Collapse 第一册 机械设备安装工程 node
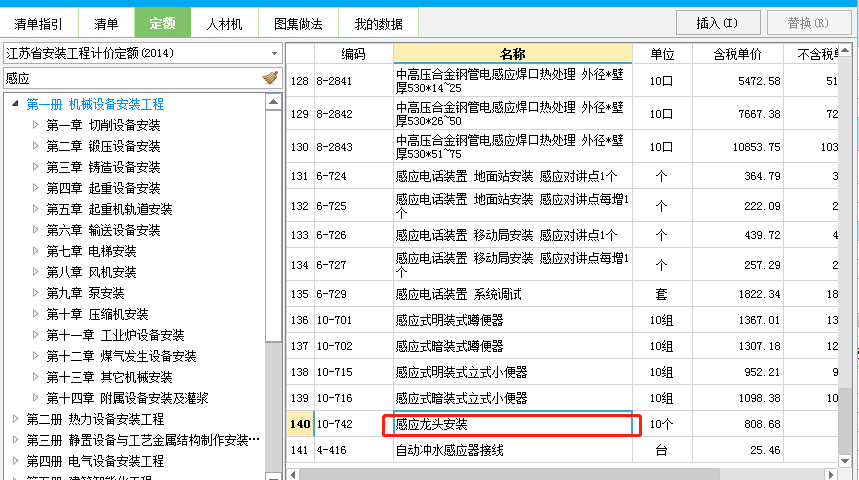Viewport: 859px width, 480px height. (15, 104)
